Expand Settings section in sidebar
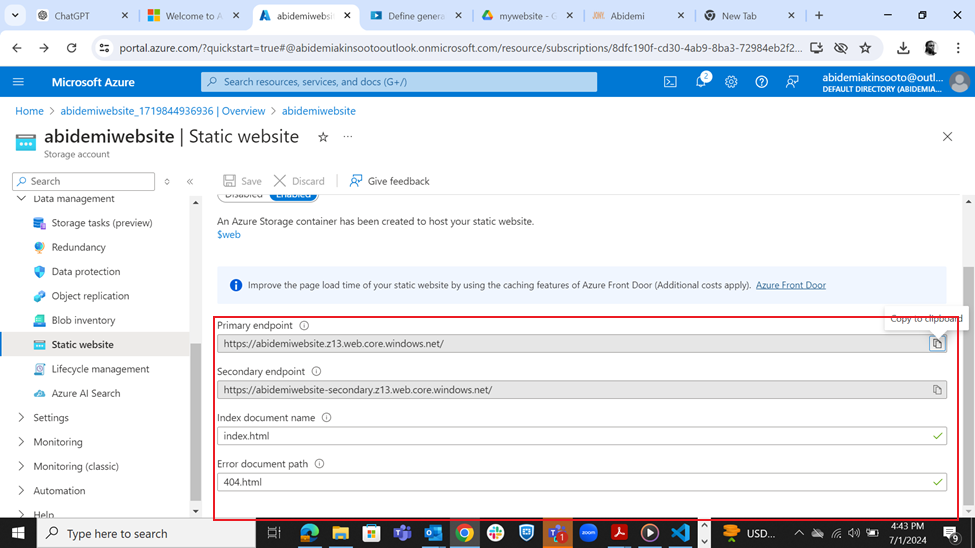Screen dimensions: 975x548 tap(21, 417)
